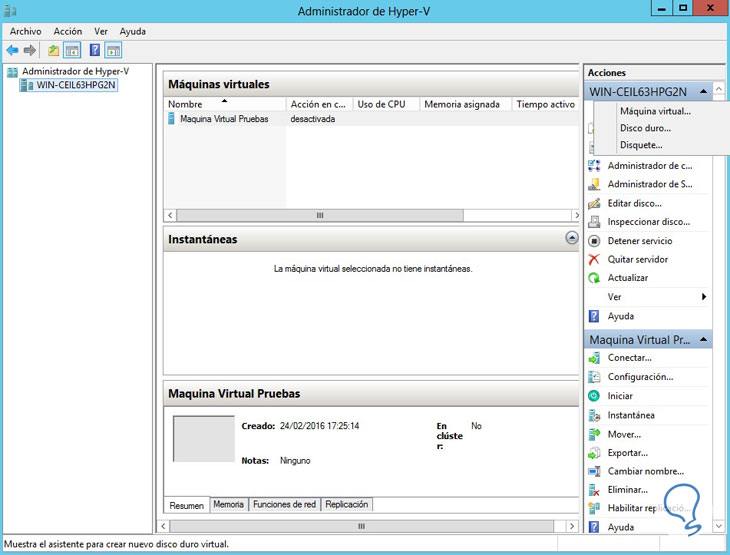
Task: Click the Exportar icon
Action: tap(594, 453)
